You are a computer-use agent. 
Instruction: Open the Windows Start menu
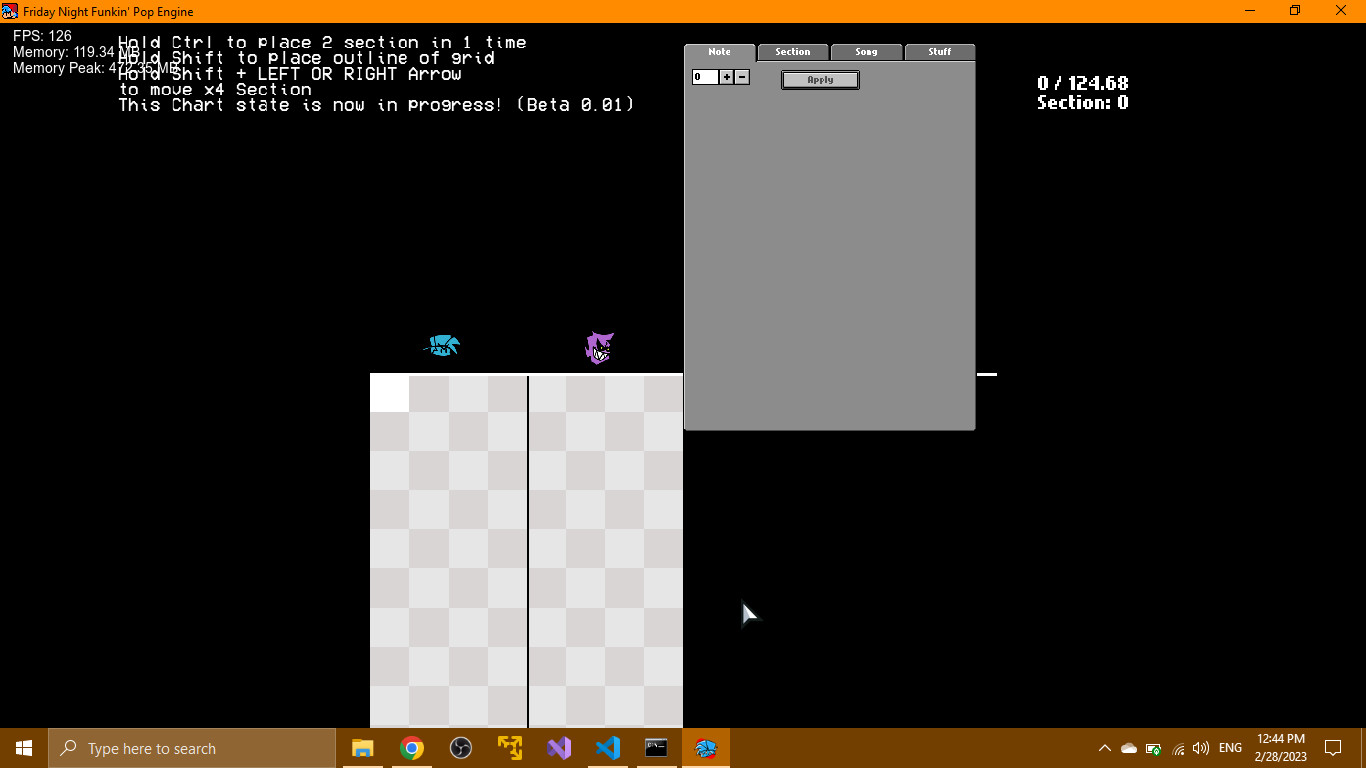(24, 748)
